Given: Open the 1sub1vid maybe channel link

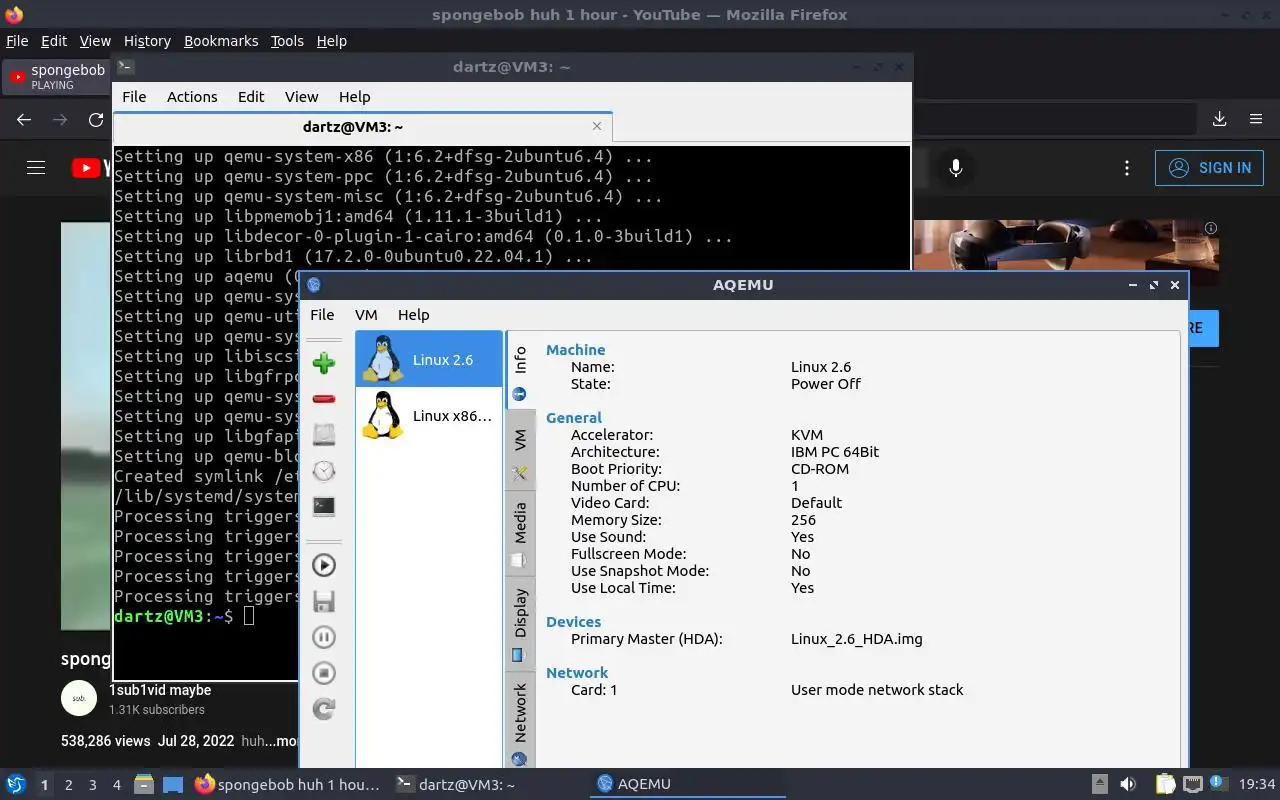Looking at the screenshot, I should [x=160, y=690].
